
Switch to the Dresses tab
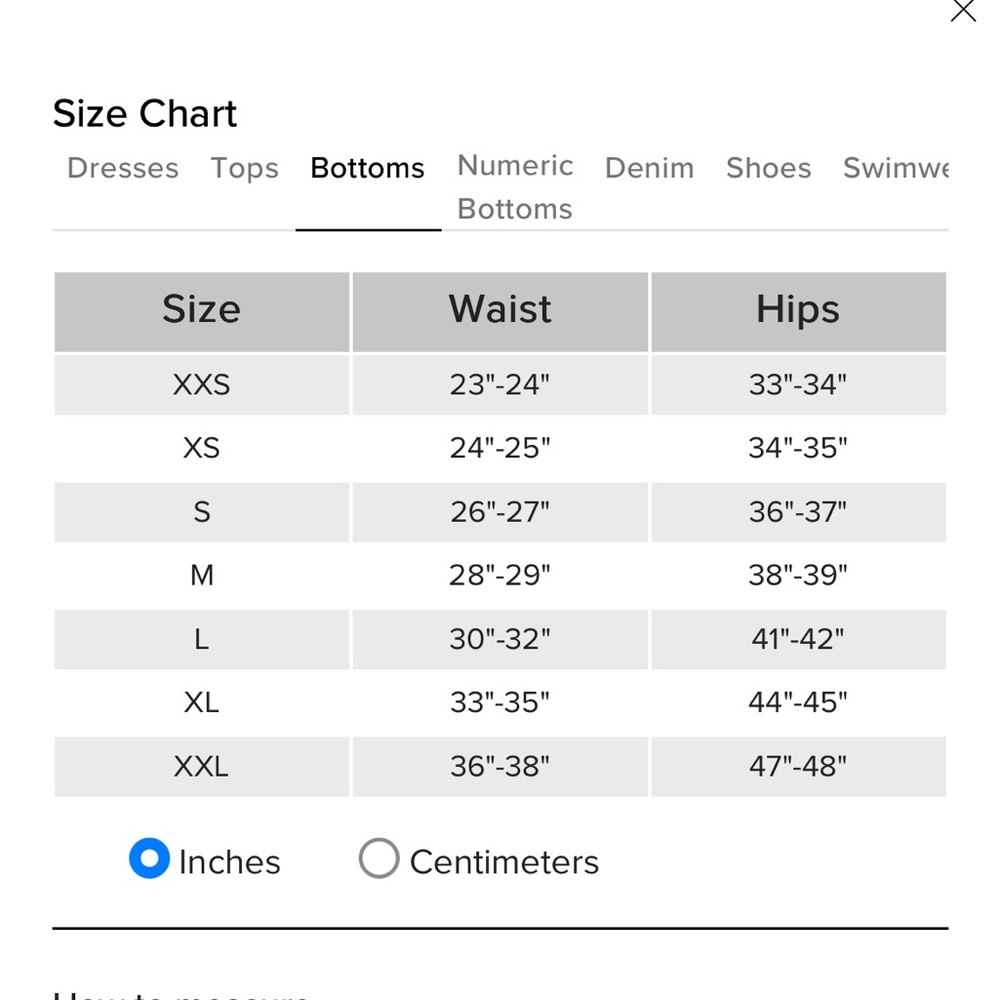[x=123, y=168]
